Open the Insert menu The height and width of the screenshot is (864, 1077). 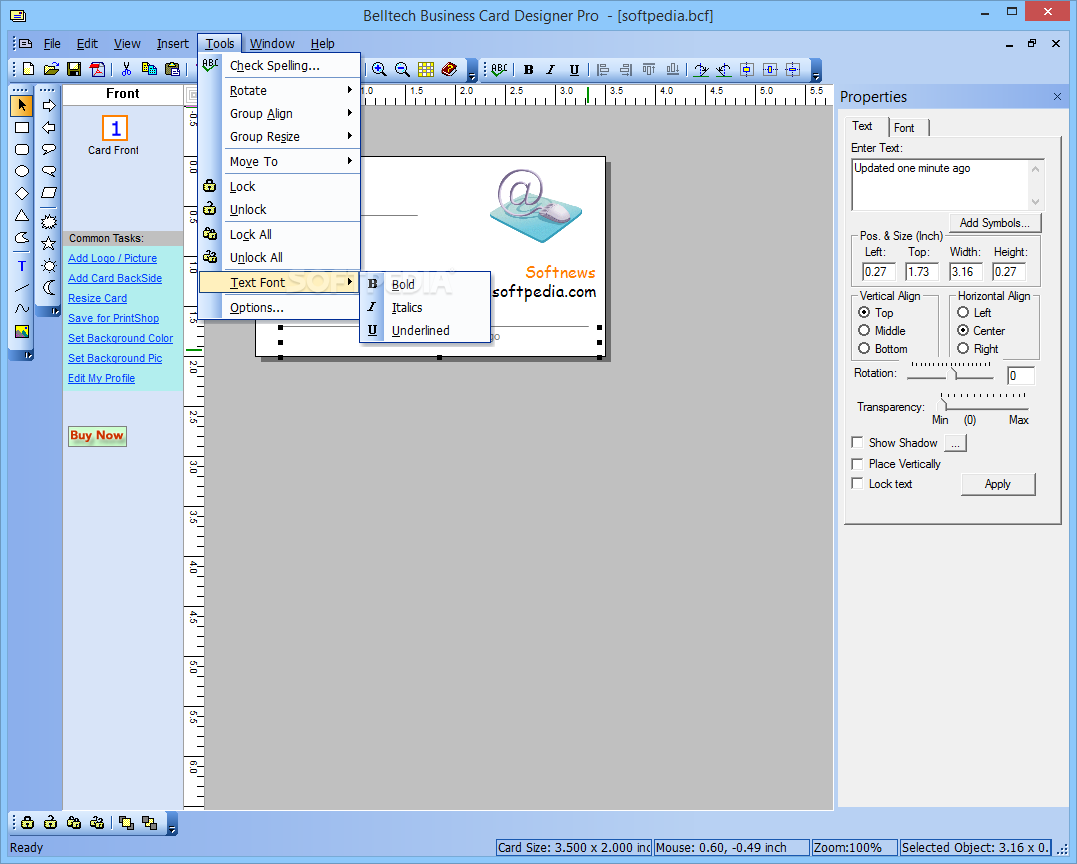(172, 43)
